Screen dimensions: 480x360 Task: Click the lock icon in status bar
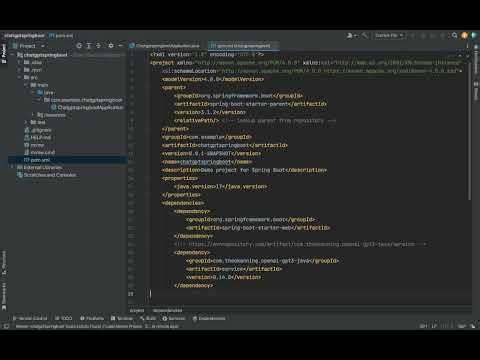(x=473, y=326)
